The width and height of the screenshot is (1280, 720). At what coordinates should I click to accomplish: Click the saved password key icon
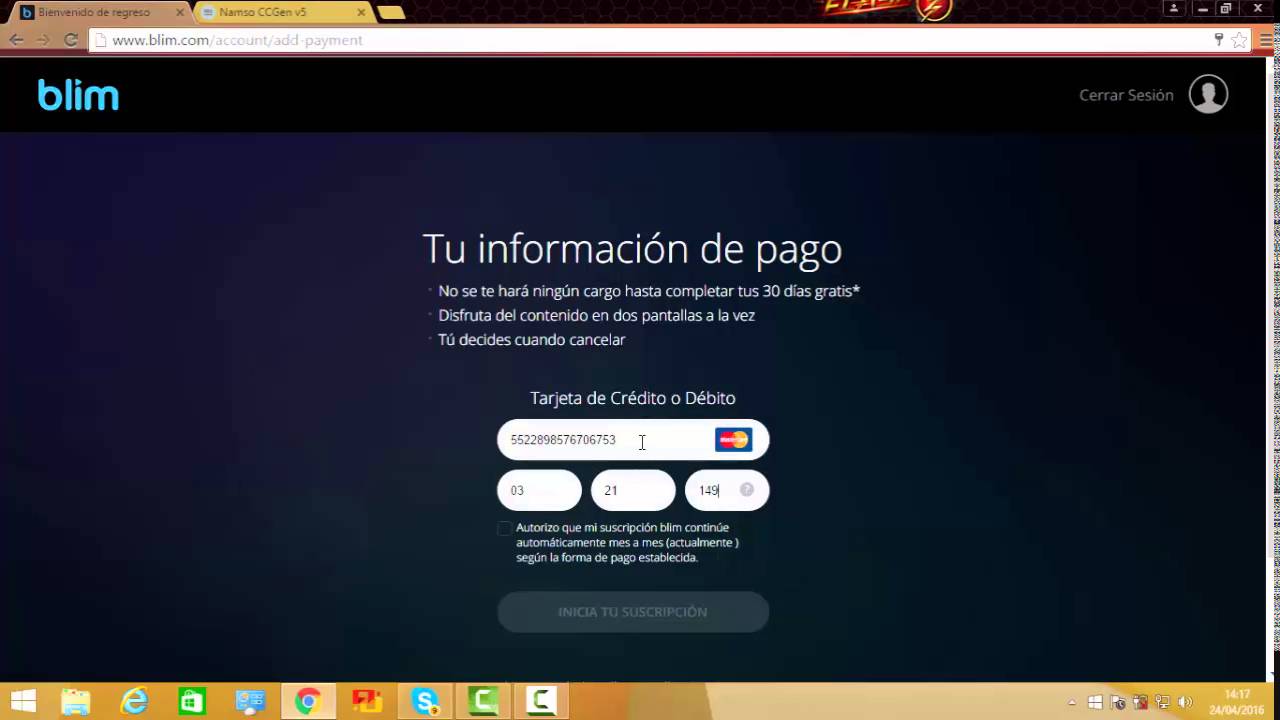[1218, 40]
